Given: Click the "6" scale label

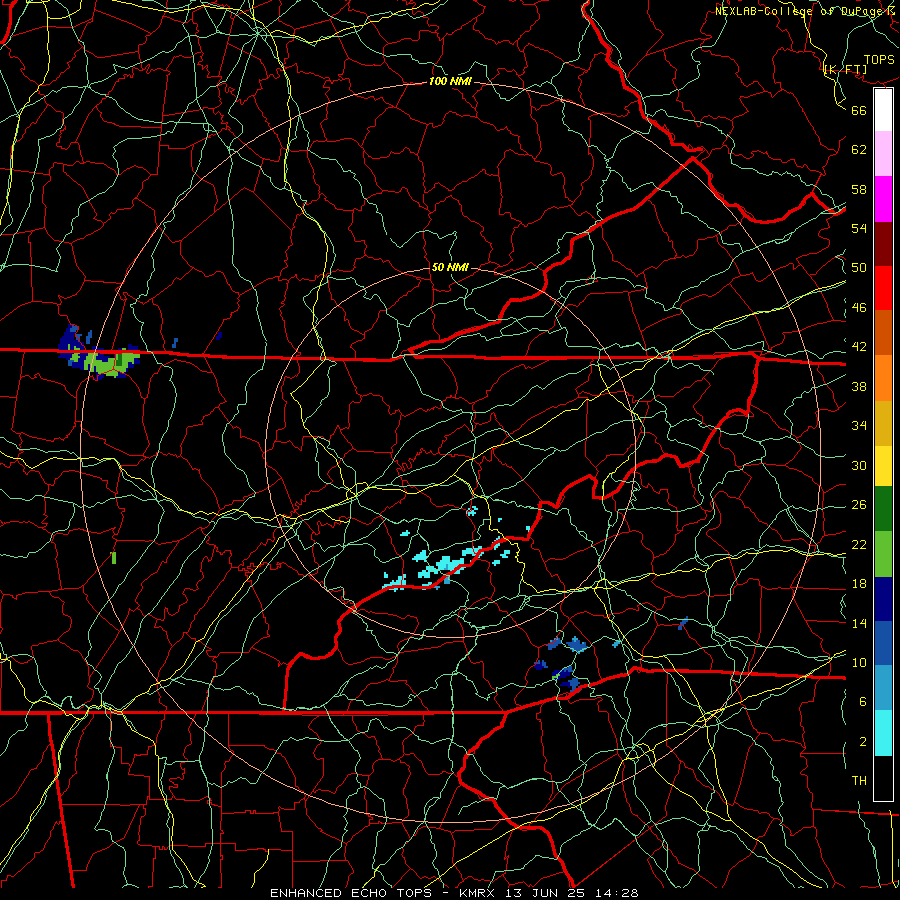Looking at the screenshot, I should [x=863, y=702].
